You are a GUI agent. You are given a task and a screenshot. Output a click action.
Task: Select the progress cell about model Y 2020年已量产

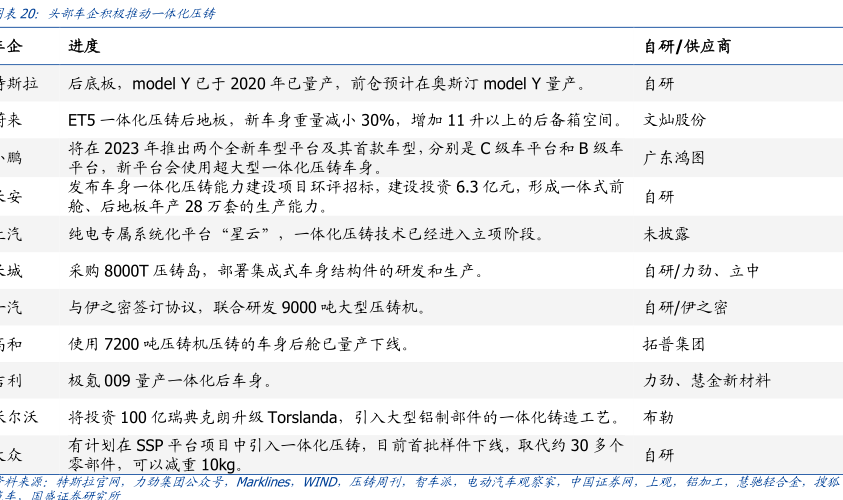[327, 83]
